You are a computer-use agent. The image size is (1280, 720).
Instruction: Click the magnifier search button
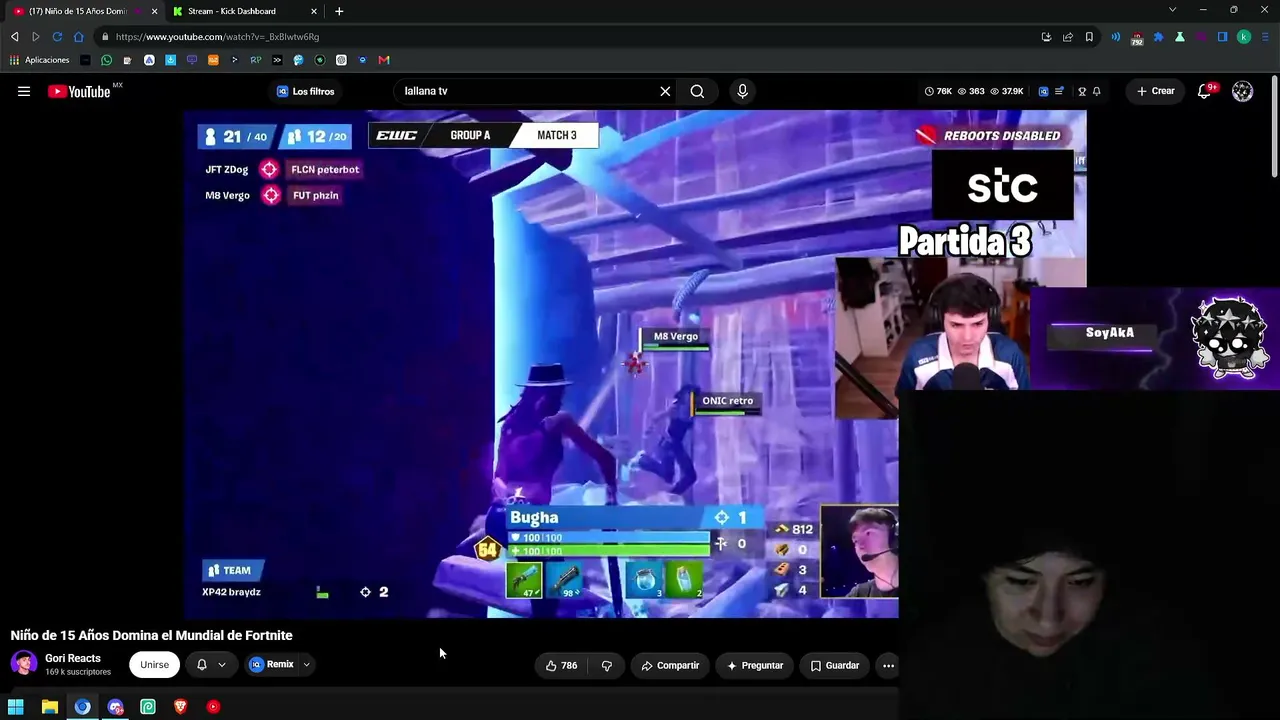click(697, 91)
